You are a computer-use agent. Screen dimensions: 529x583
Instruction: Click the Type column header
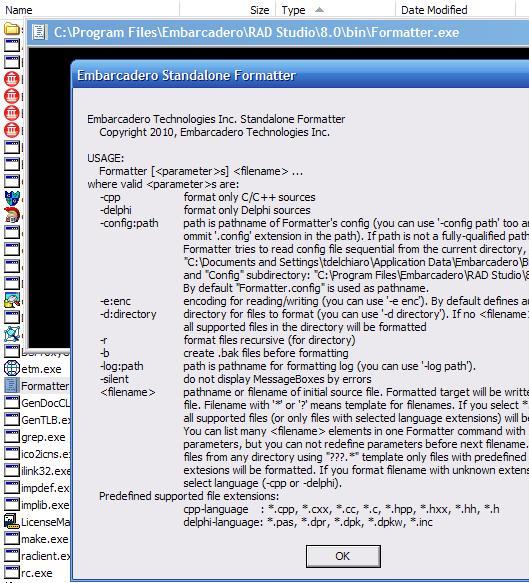[335, 10]
